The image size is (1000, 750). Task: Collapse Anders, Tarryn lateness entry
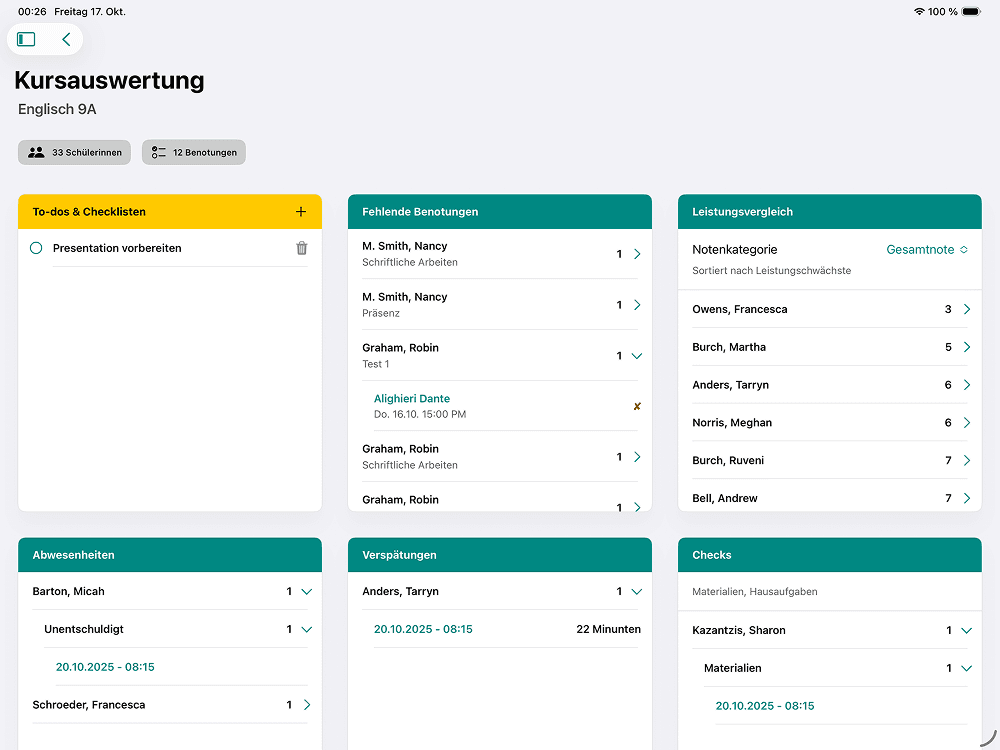(637, 592)
